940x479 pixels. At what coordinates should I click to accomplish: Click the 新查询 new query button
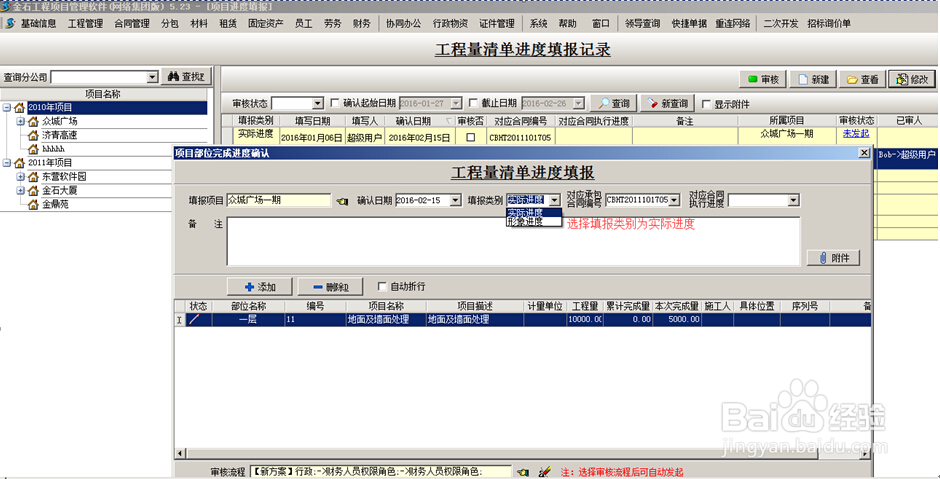tap(667, 103)
